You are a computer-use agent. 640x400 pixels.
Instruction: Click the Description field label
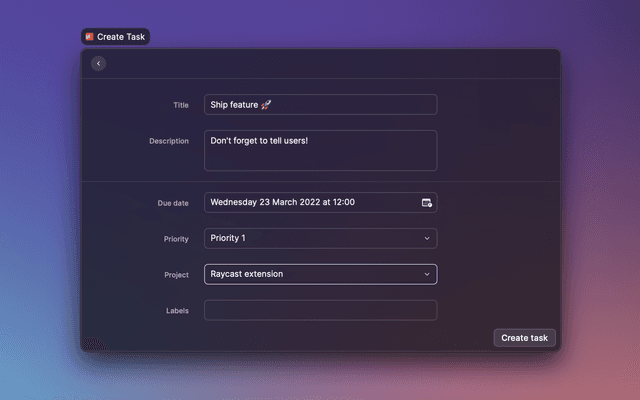pos(169,141)
